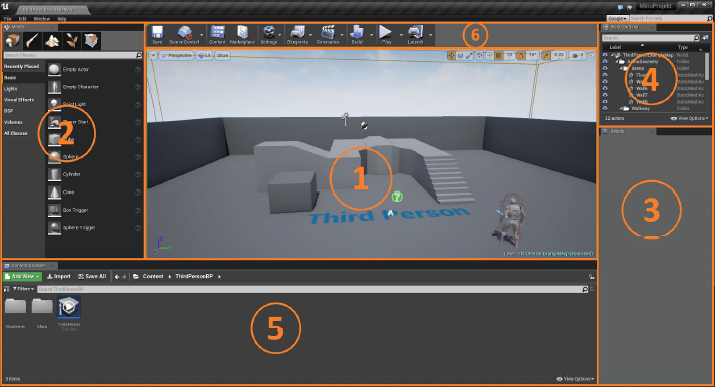The width and height of the screenshot is (715, 387).
Task: Open the Help menu
Action: pos(62,19)
